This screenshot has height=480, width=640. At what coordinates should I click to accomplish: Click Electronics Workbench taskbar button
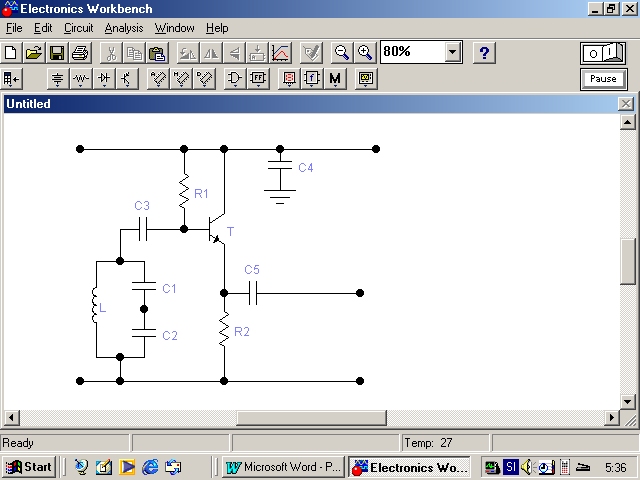[x=409, y=467]
